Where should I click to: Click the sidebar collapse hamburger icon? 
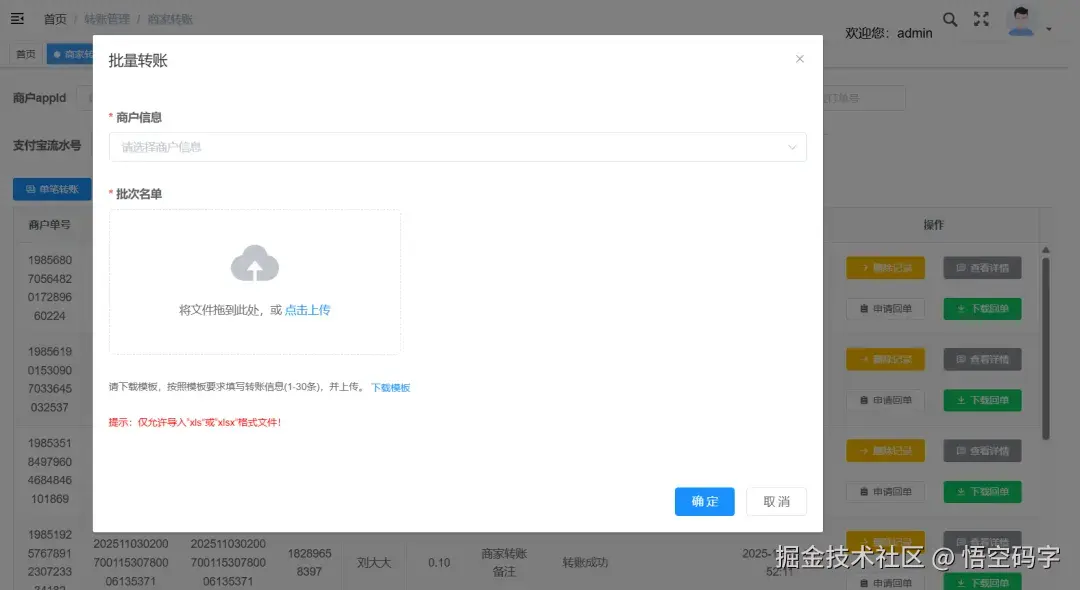tap(18, 18)
